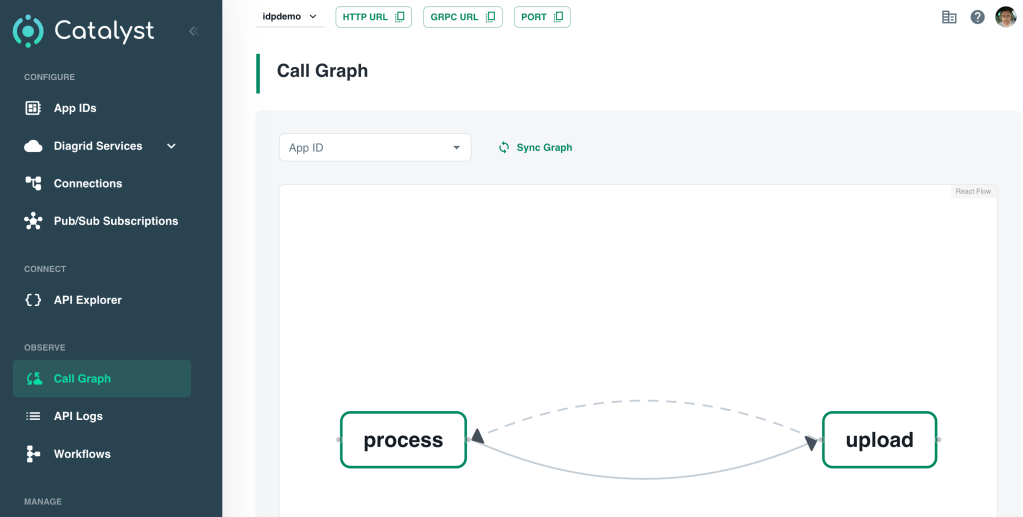
Task: Open the organization building icon
Action: pyautogui.click(x=949, y=17)
